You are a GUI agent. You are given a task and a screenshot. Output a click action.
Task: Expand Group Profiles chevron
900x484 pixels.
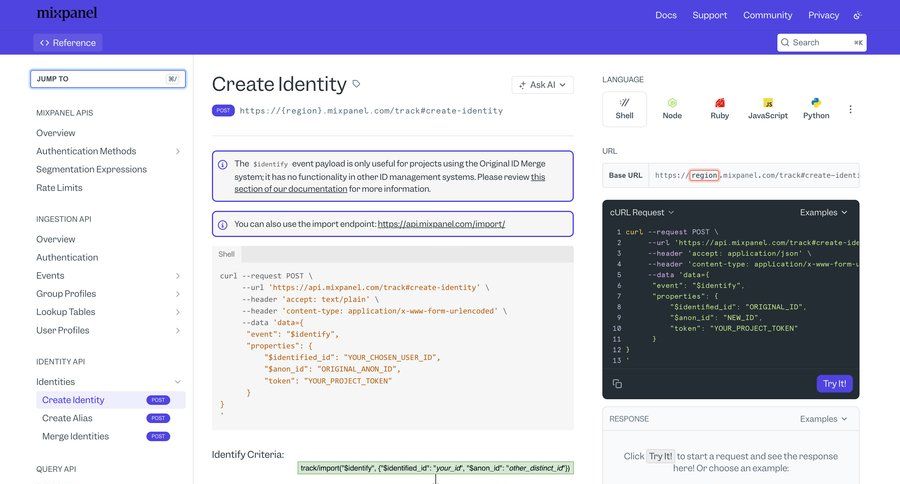click(178, 294)
